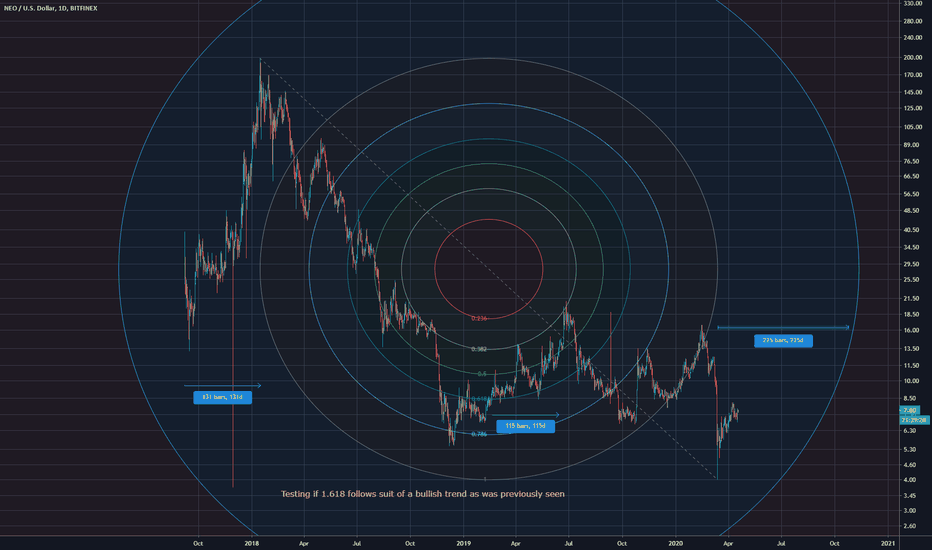Click the 2021 label on the time axis

tap(888, 543)
